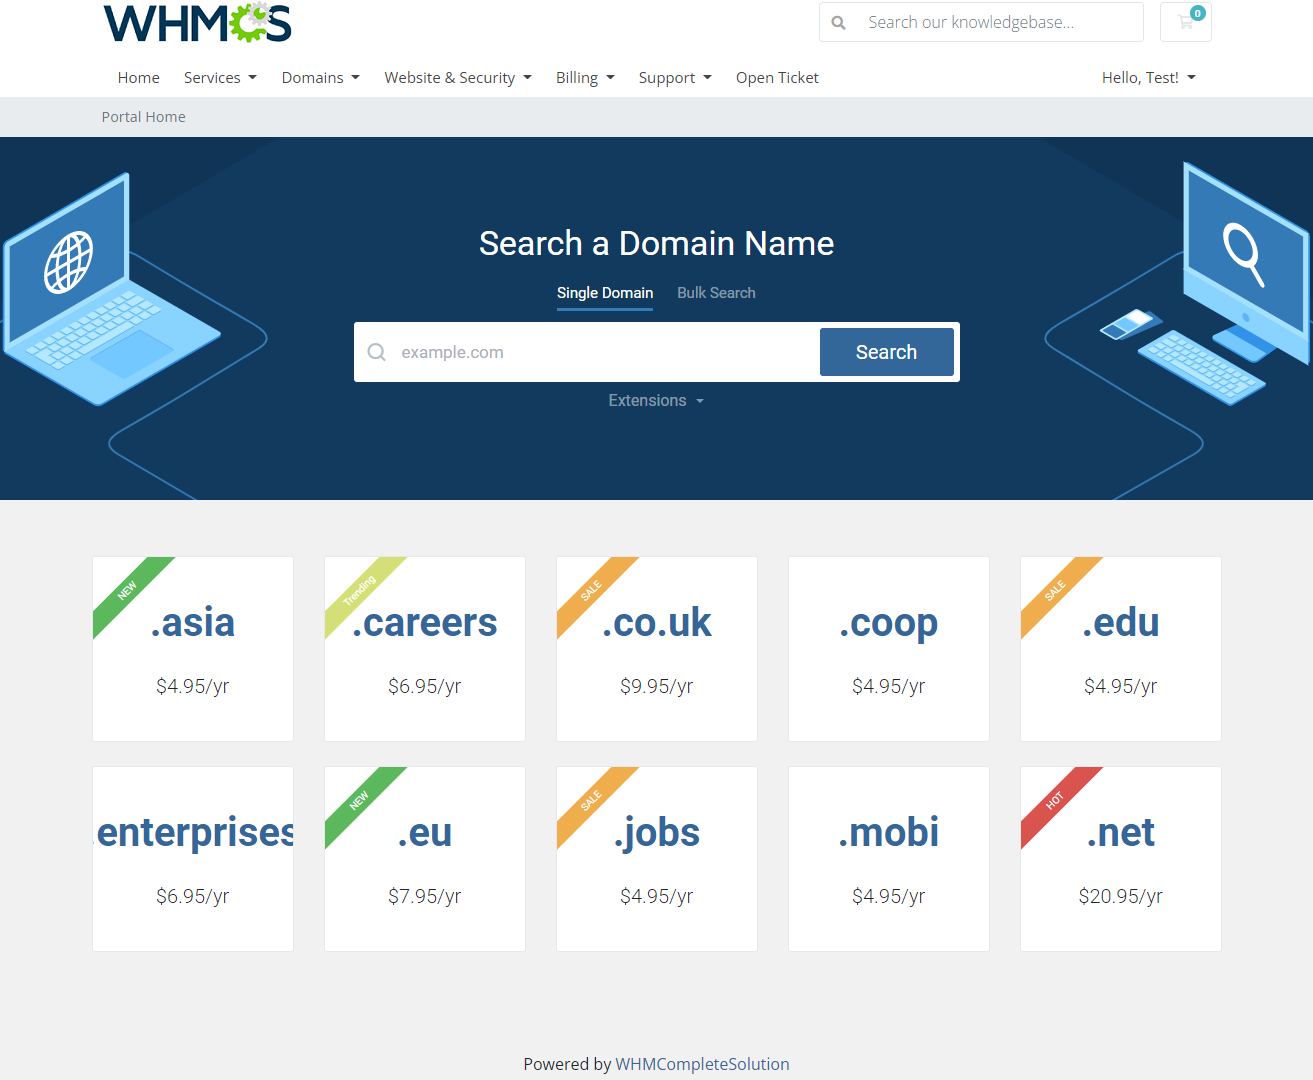Switch to the Bulk Search tab
The width and height of the screenshot is (1313, 1080).
716,293
